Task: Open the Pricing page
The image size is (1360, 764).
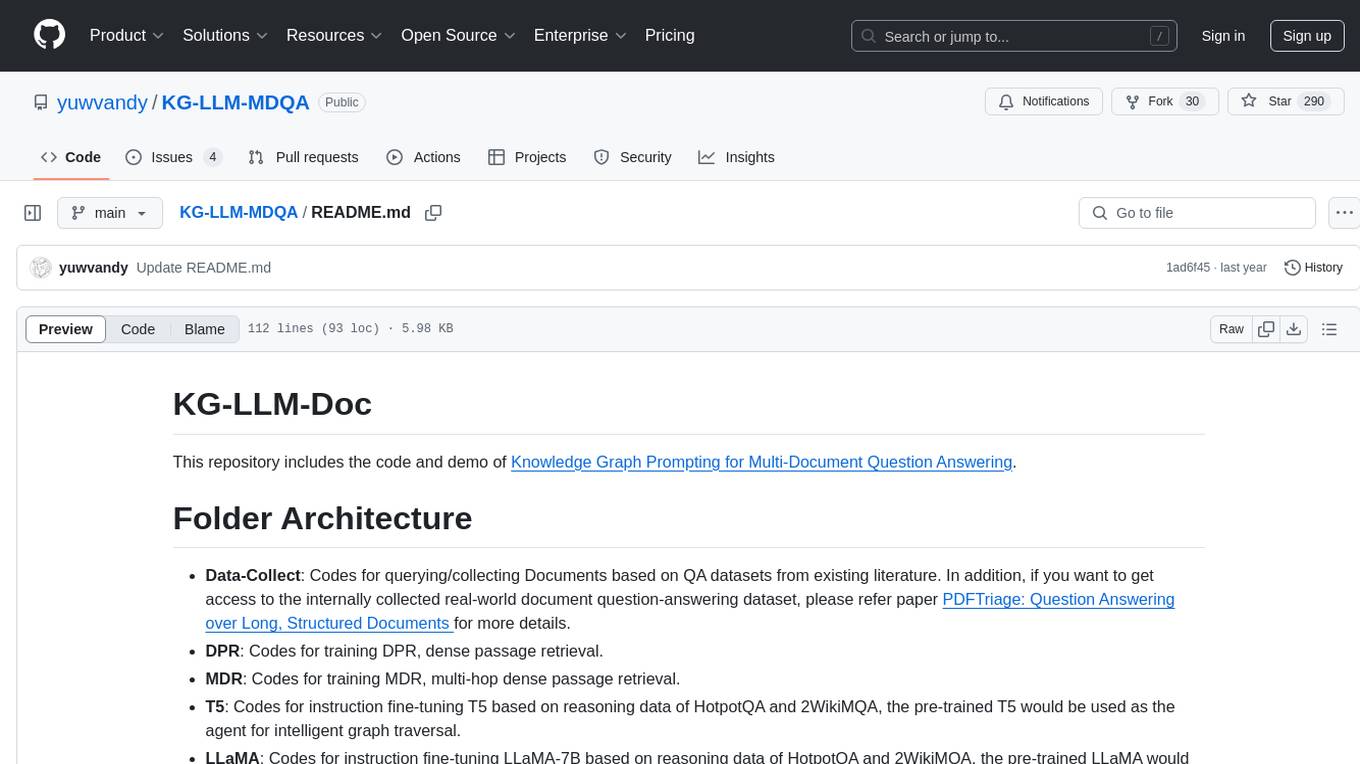Action: [670, 35]
